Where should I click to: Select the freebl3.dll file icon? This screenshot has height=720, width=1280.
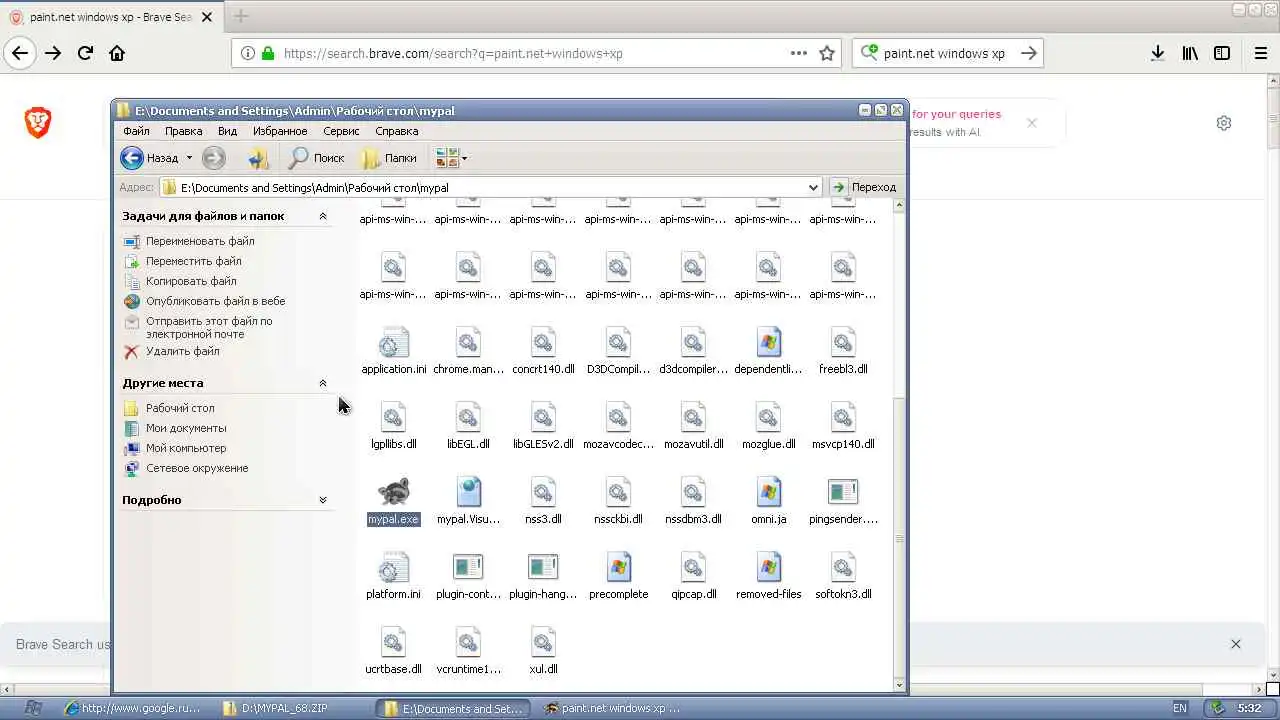[843, 342]
